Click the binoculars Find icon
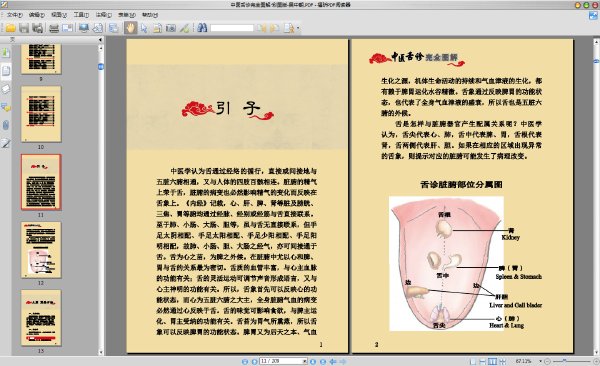This screenshot has height=366, width=600. pos(202,28)
